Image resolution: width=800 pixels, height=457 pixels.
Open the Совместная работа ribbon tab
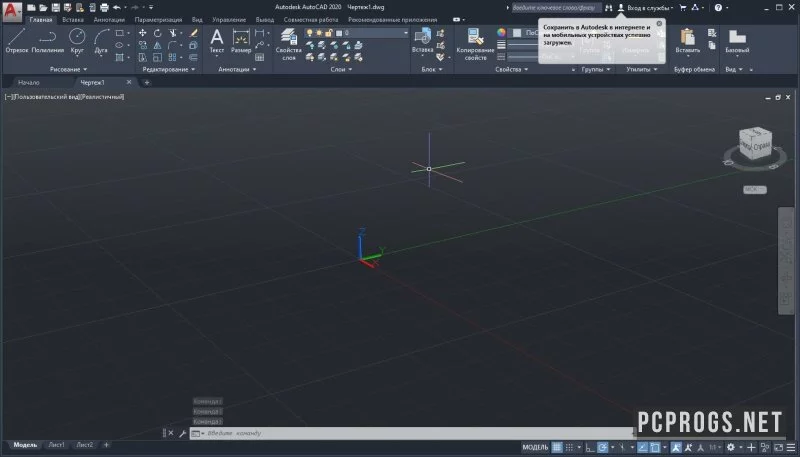point(311,20)
